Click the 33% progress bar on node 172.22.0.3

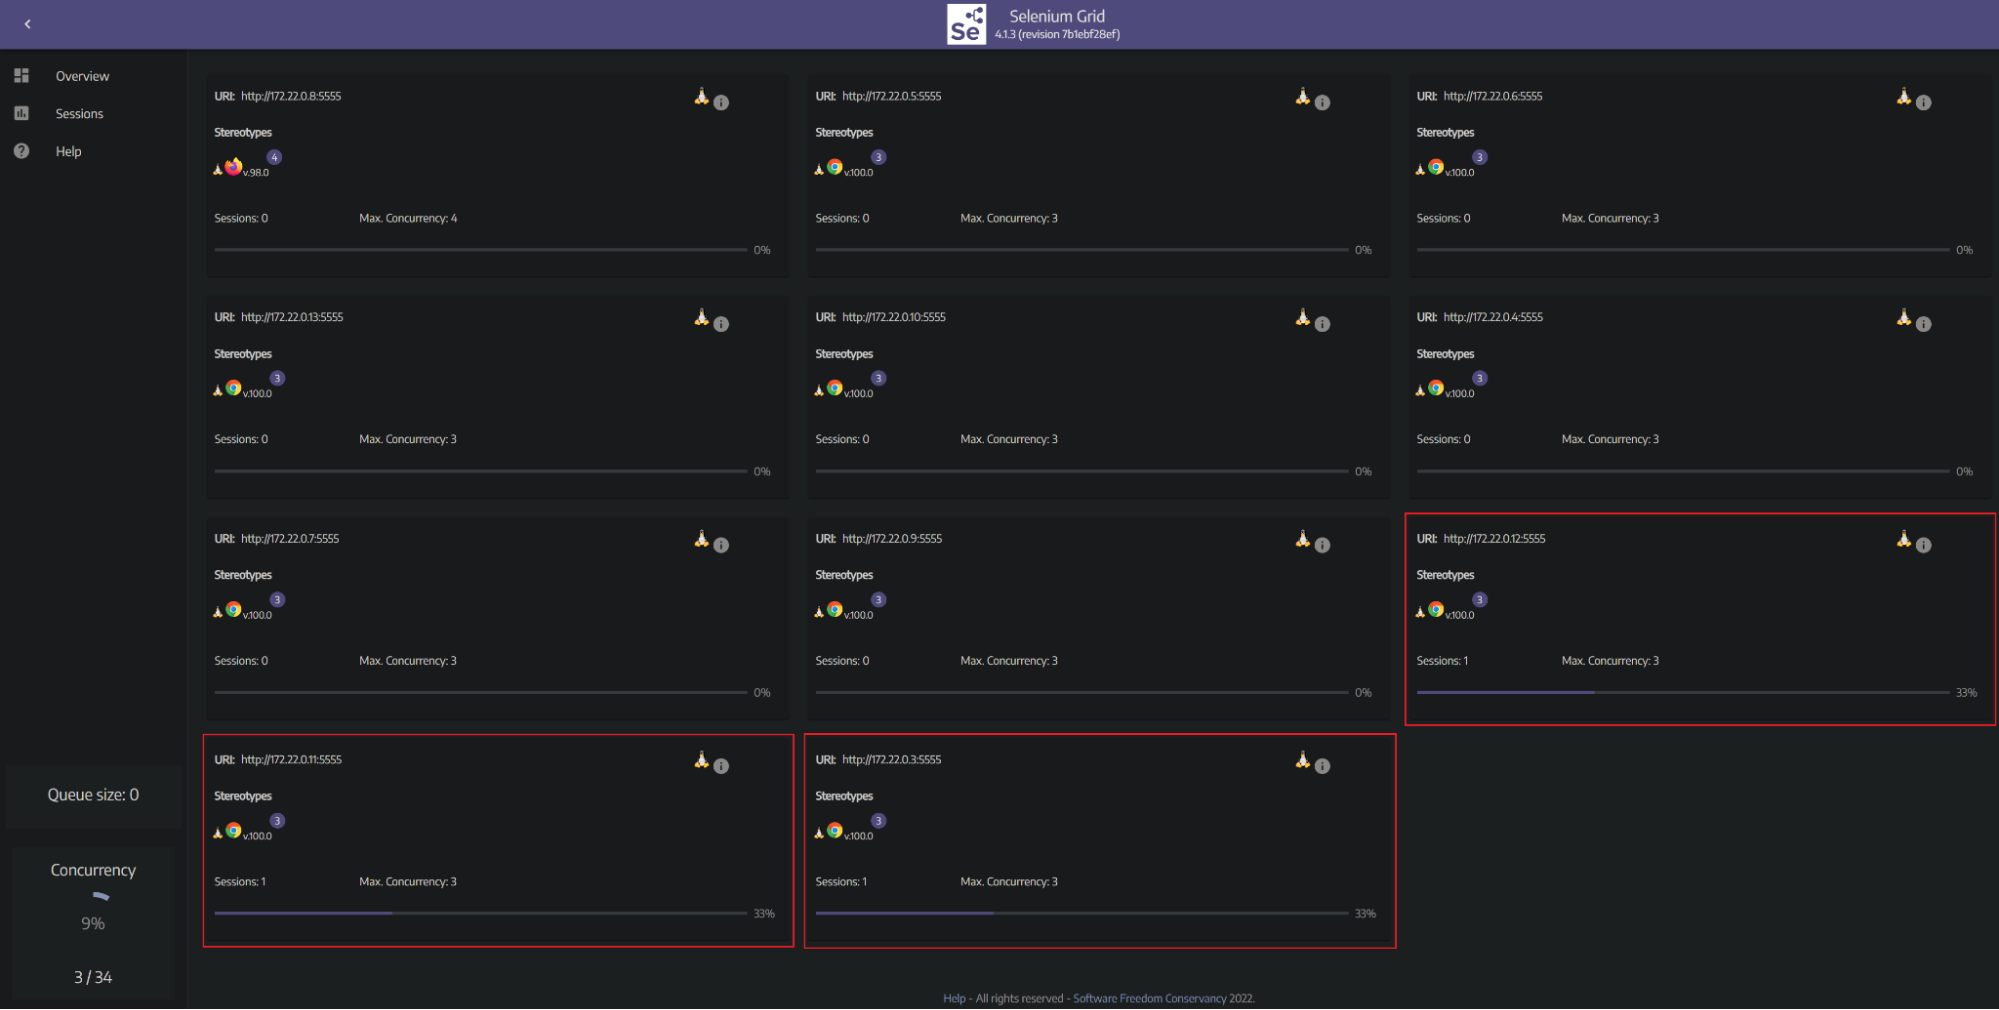(1082, 913)
